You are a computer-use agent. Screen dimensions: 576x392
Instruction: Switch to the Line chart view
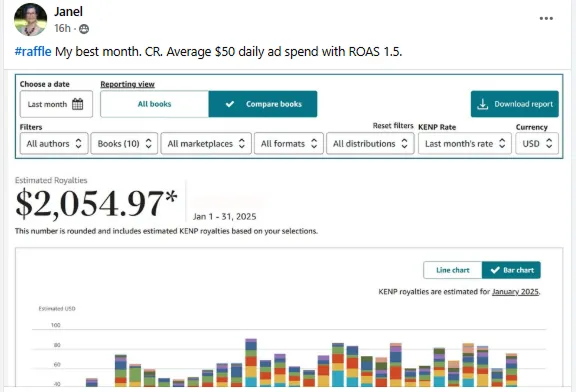pos(453,270)
